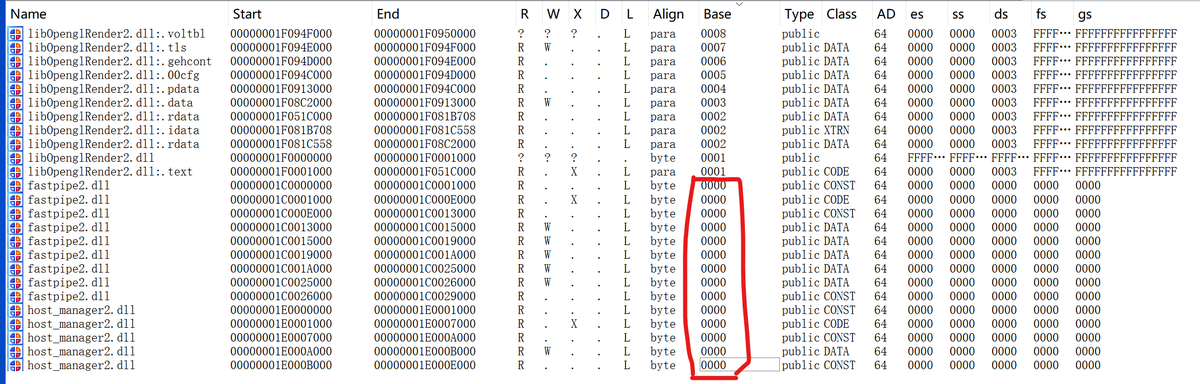Toggle sort arrow above the Base column
1200x384 pixels.
[x=738, y=3]
